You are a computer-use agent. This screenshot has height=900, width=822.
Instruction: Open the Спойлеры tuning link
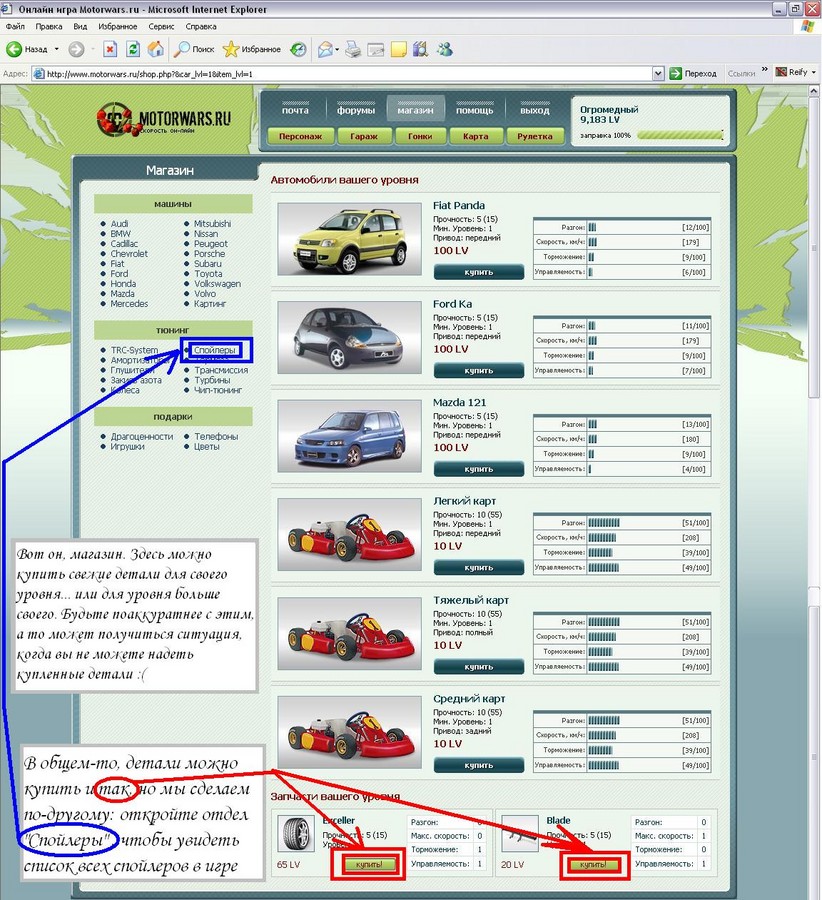[x=215, y=350]
